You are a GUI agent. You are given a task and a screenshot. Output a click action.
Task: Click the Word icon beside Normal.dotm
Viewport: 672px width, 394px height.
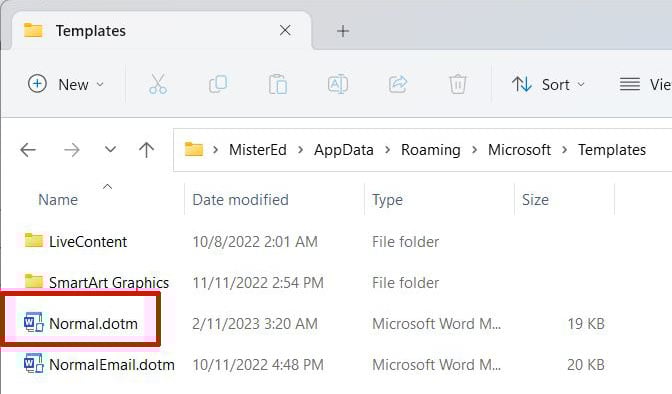point(33,322)
